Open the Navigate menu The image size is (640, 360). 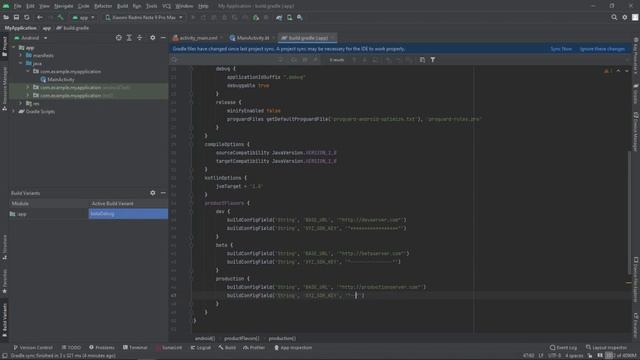[64, 6]
